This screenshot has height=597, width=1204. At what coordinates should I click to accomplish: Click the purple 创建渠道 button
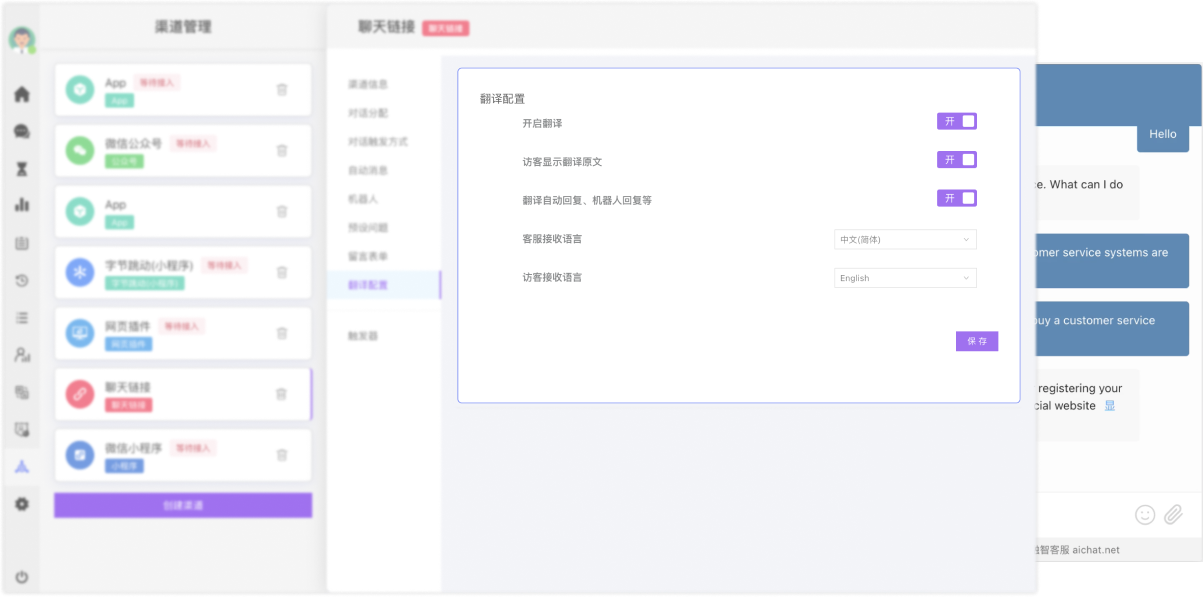click(x=183, y=506)
